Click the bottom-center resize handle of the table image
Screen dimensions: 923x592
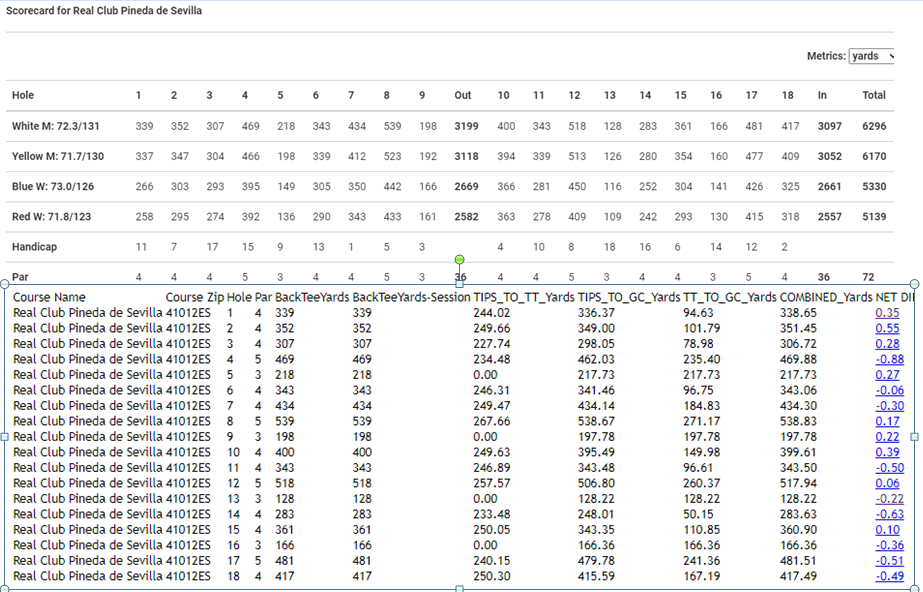pyautogui.click(x=460, y=588)
